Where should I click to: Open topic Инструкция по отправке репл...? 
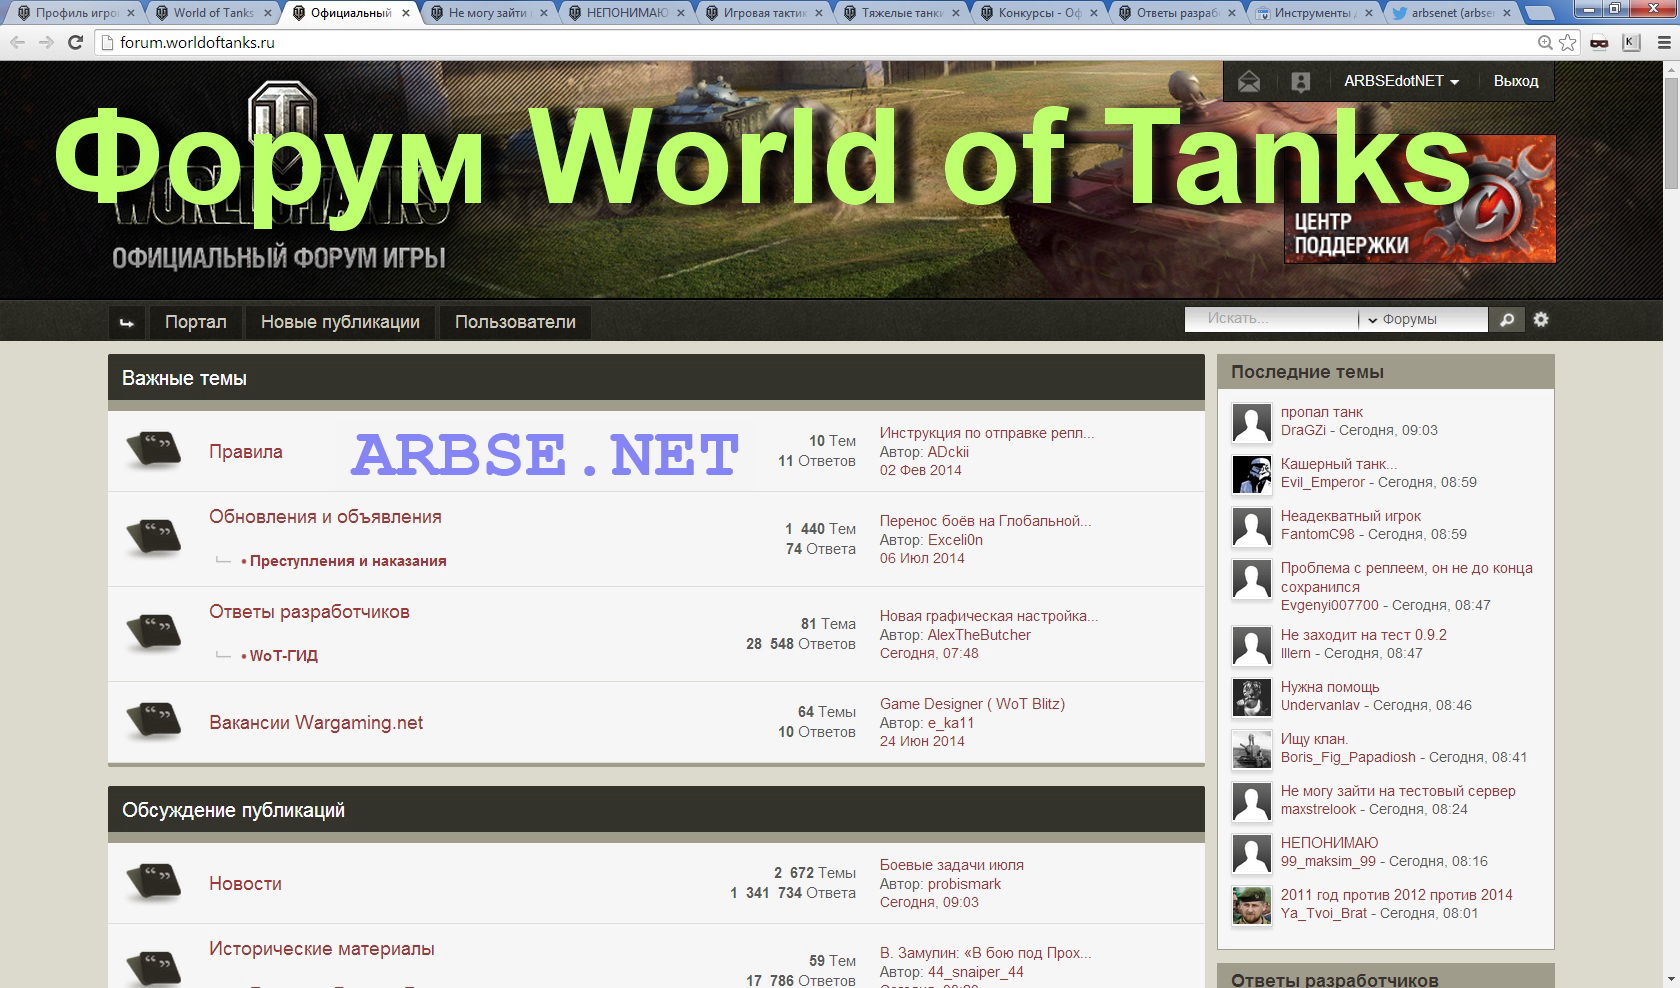[x=987, y=433]
